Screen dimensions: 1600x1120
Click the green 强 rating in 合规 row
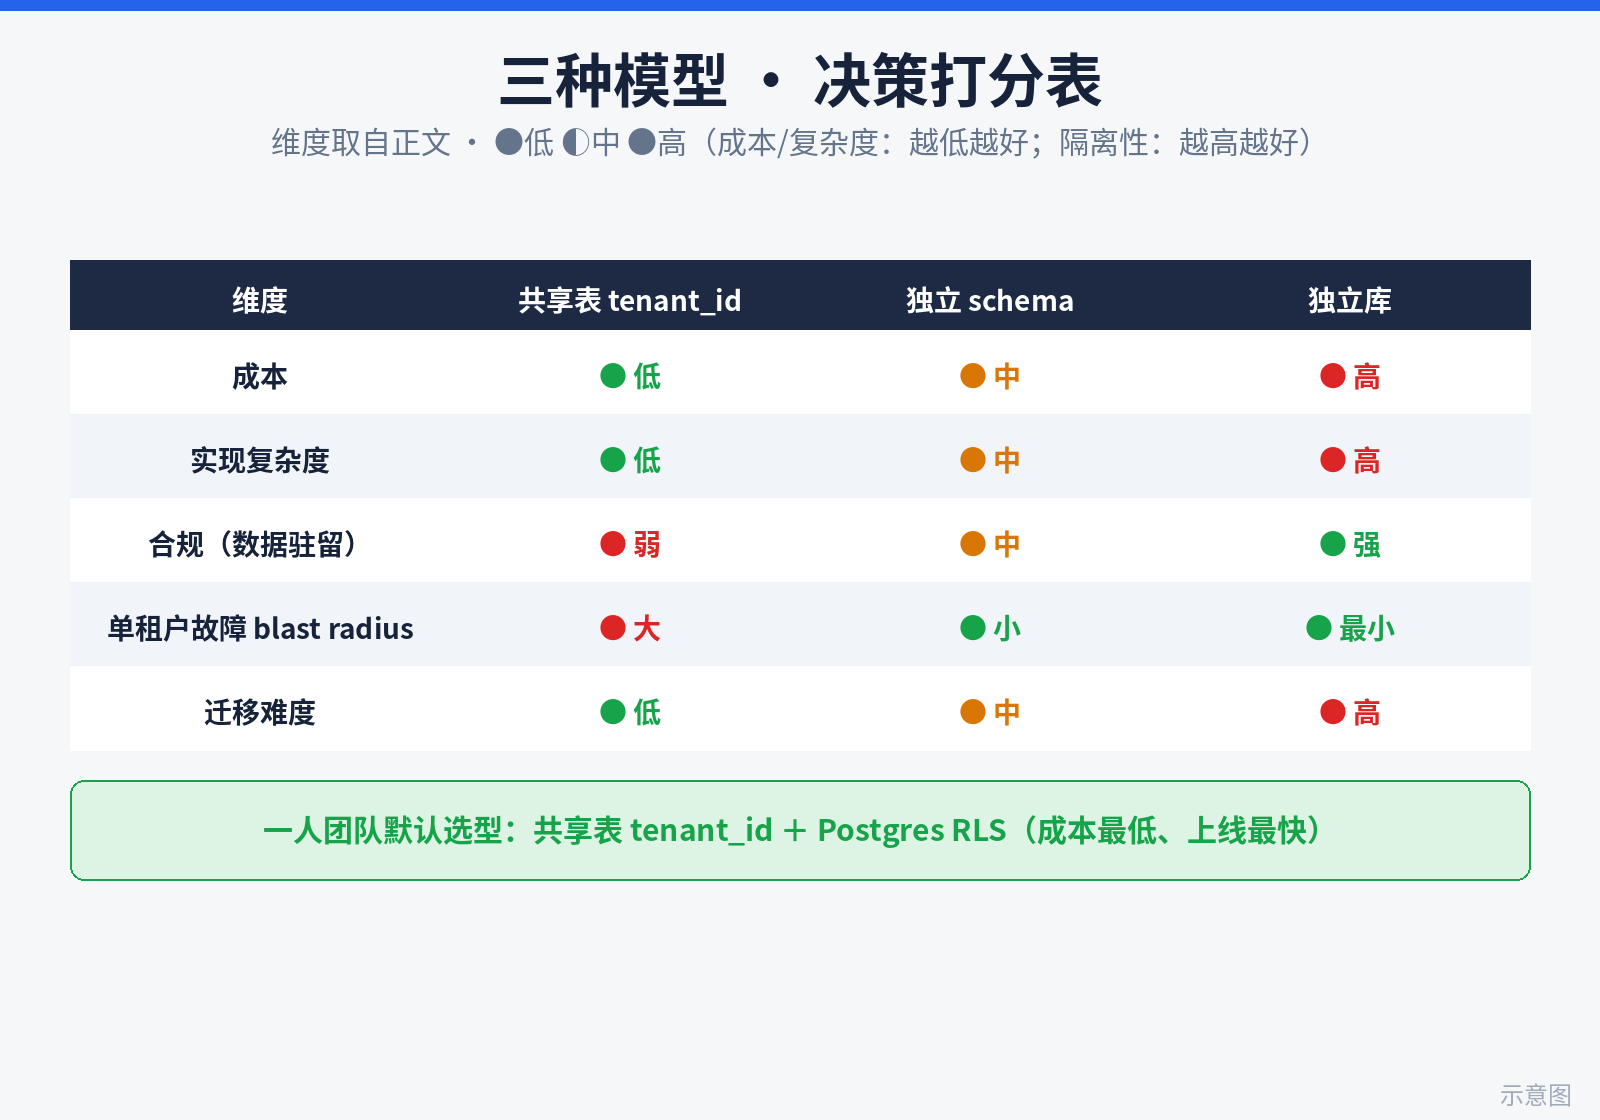tap(1350, 544)
